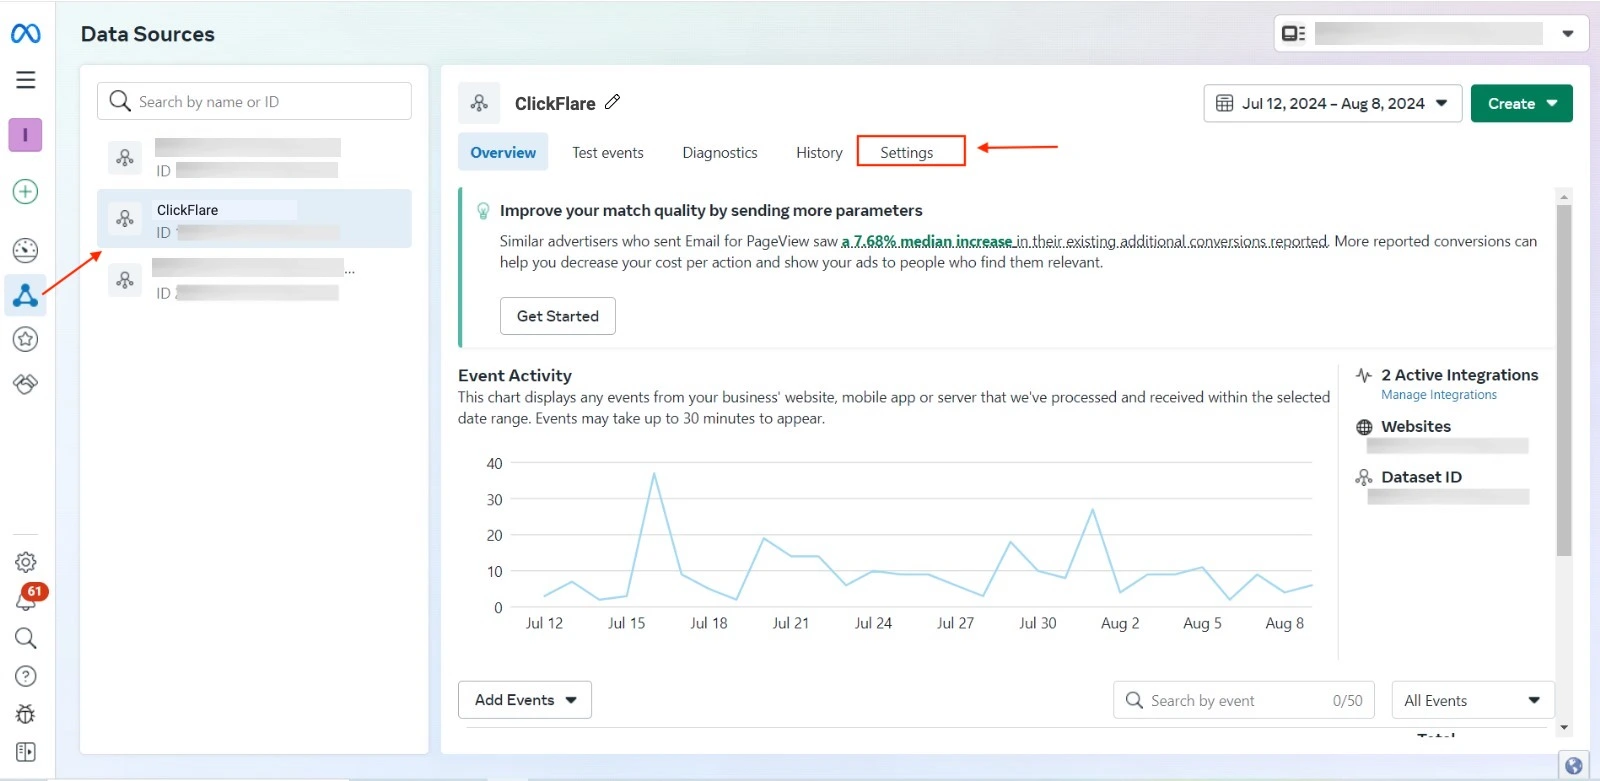Click the calendar icon in date range

click(x=1224, y=103)
